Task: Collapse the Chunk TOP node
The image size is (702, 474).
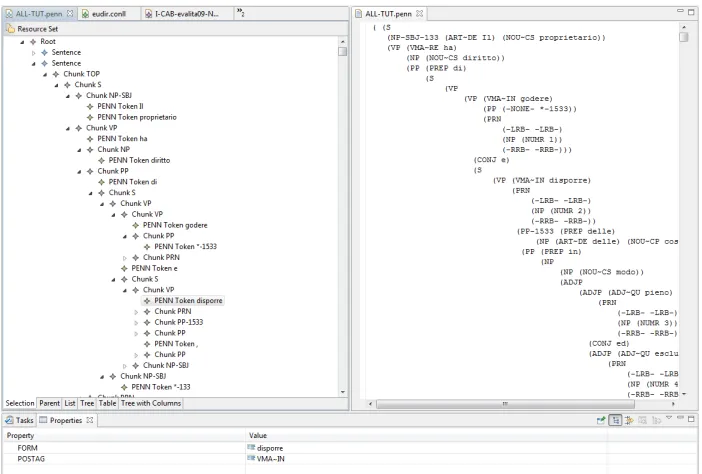Action: point(45,74)
